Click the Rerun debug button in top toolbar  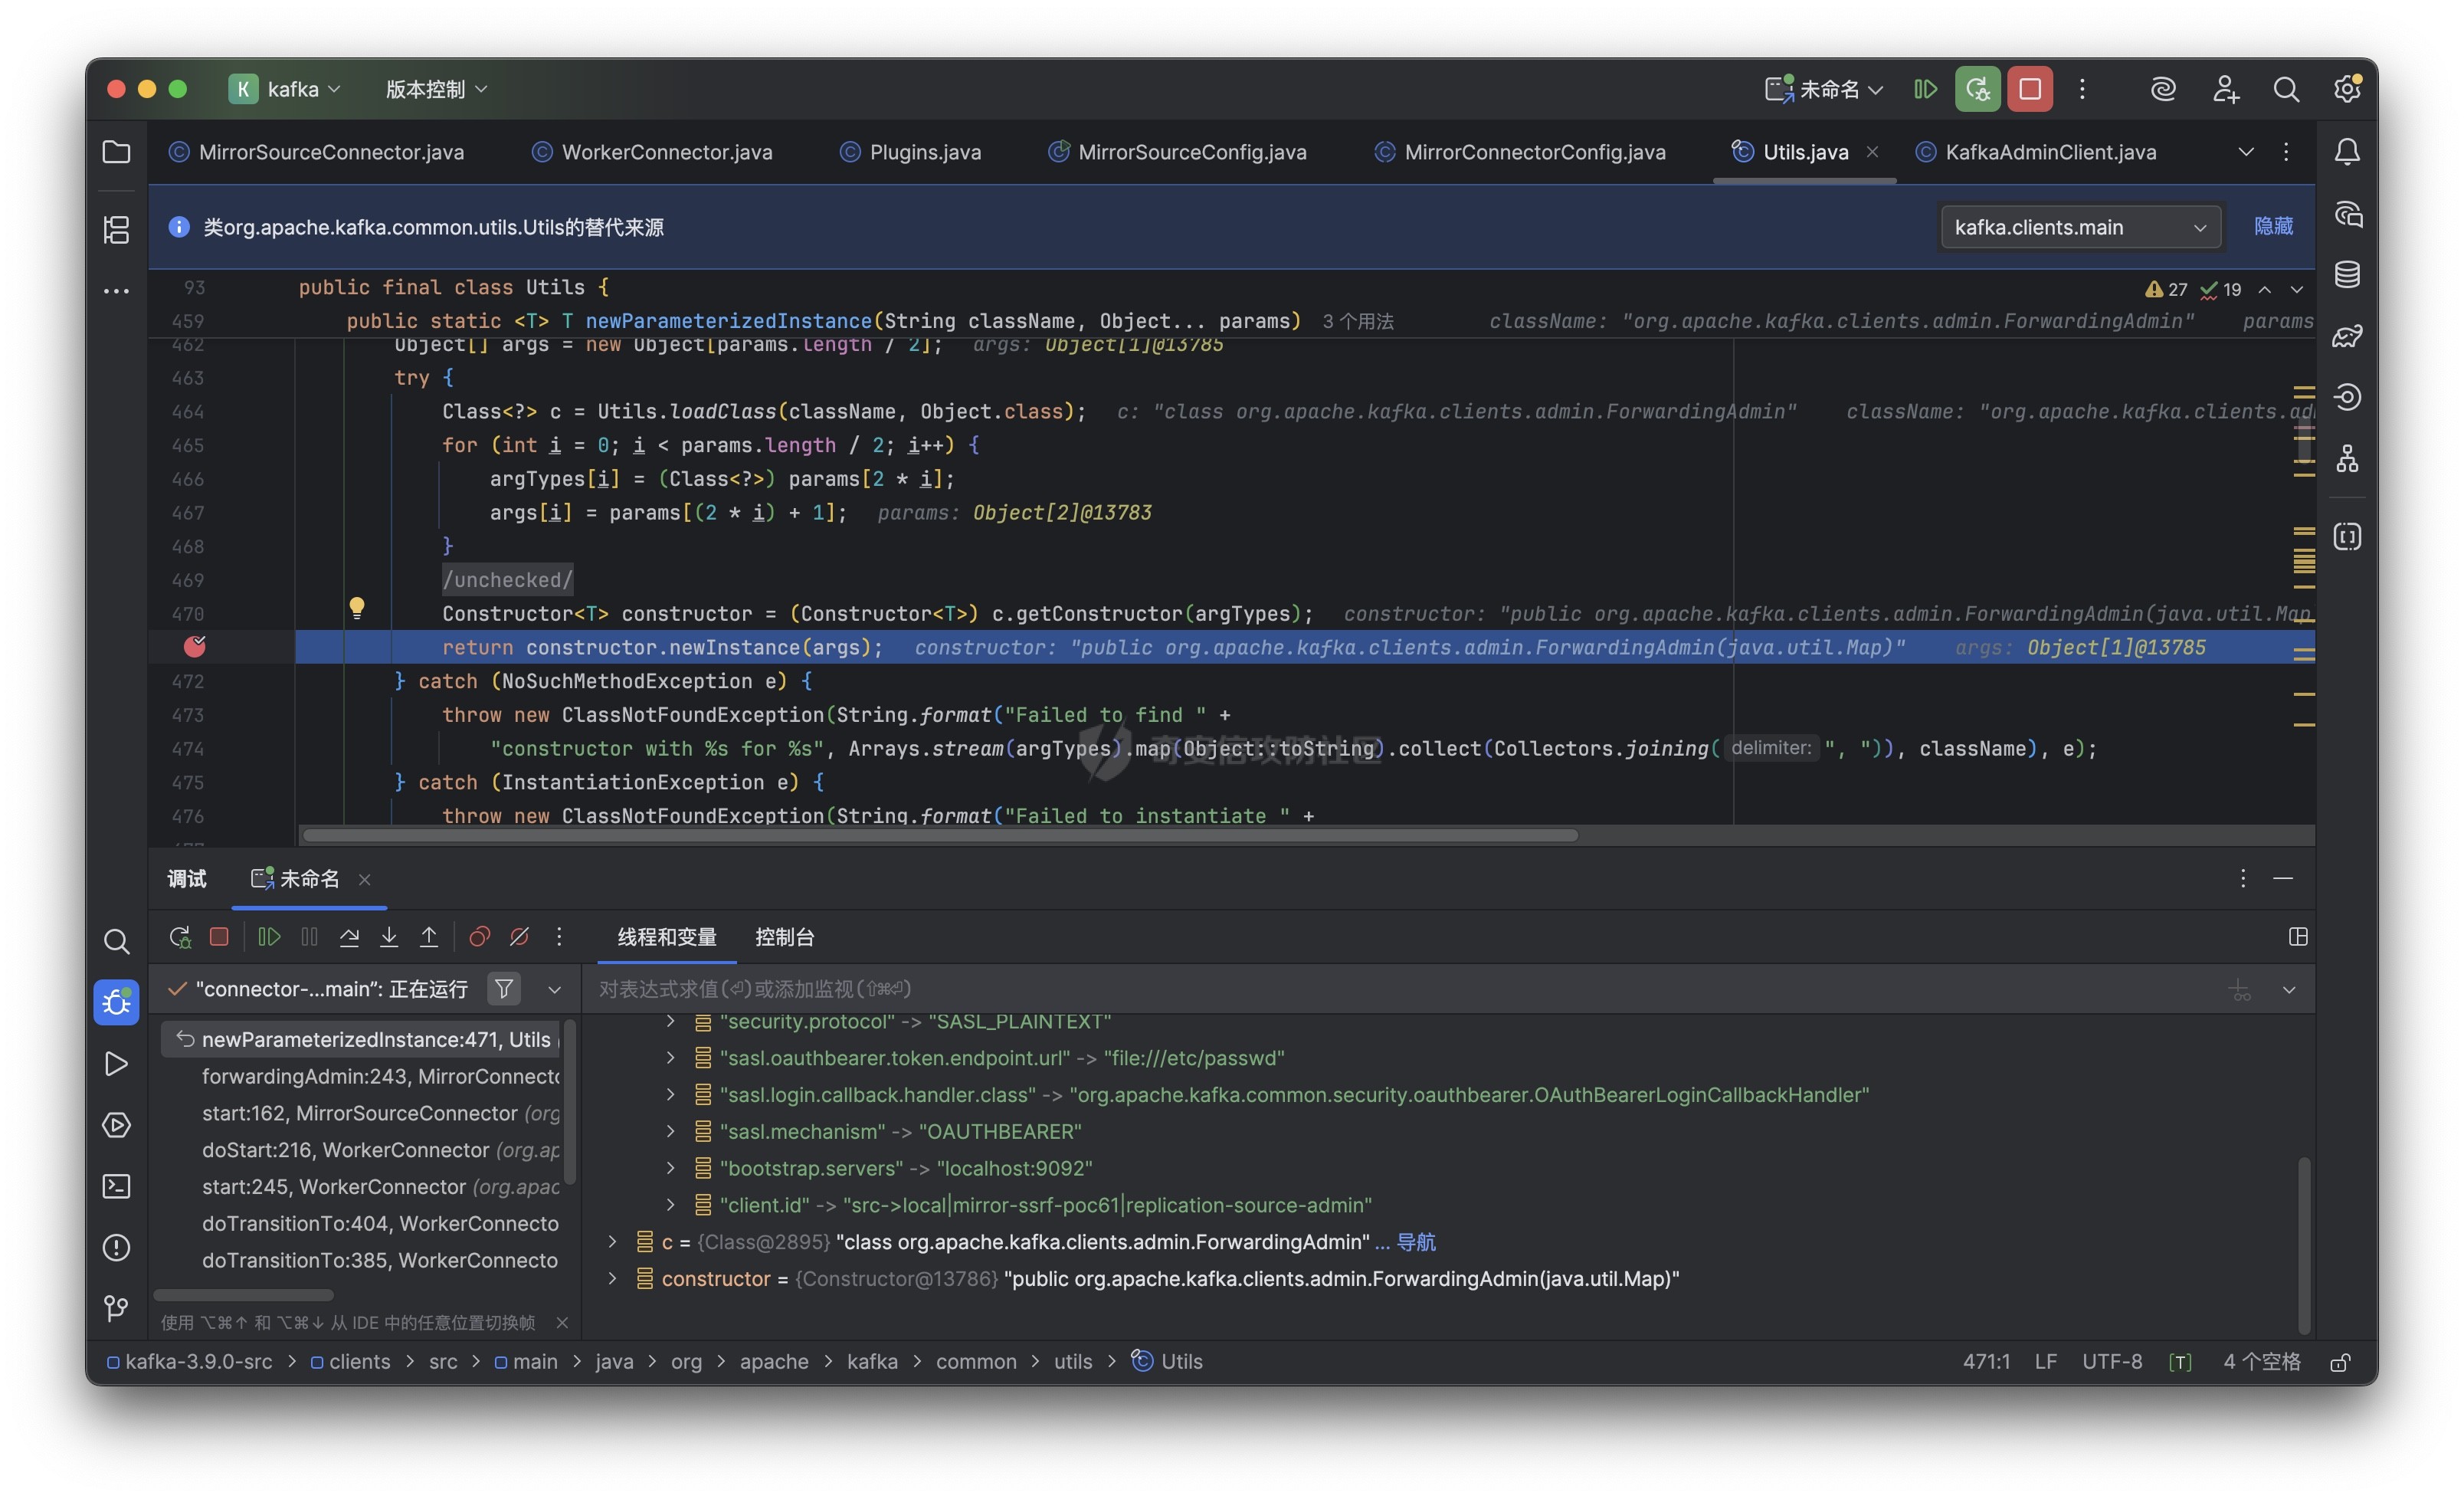(x=1977, y=89)
